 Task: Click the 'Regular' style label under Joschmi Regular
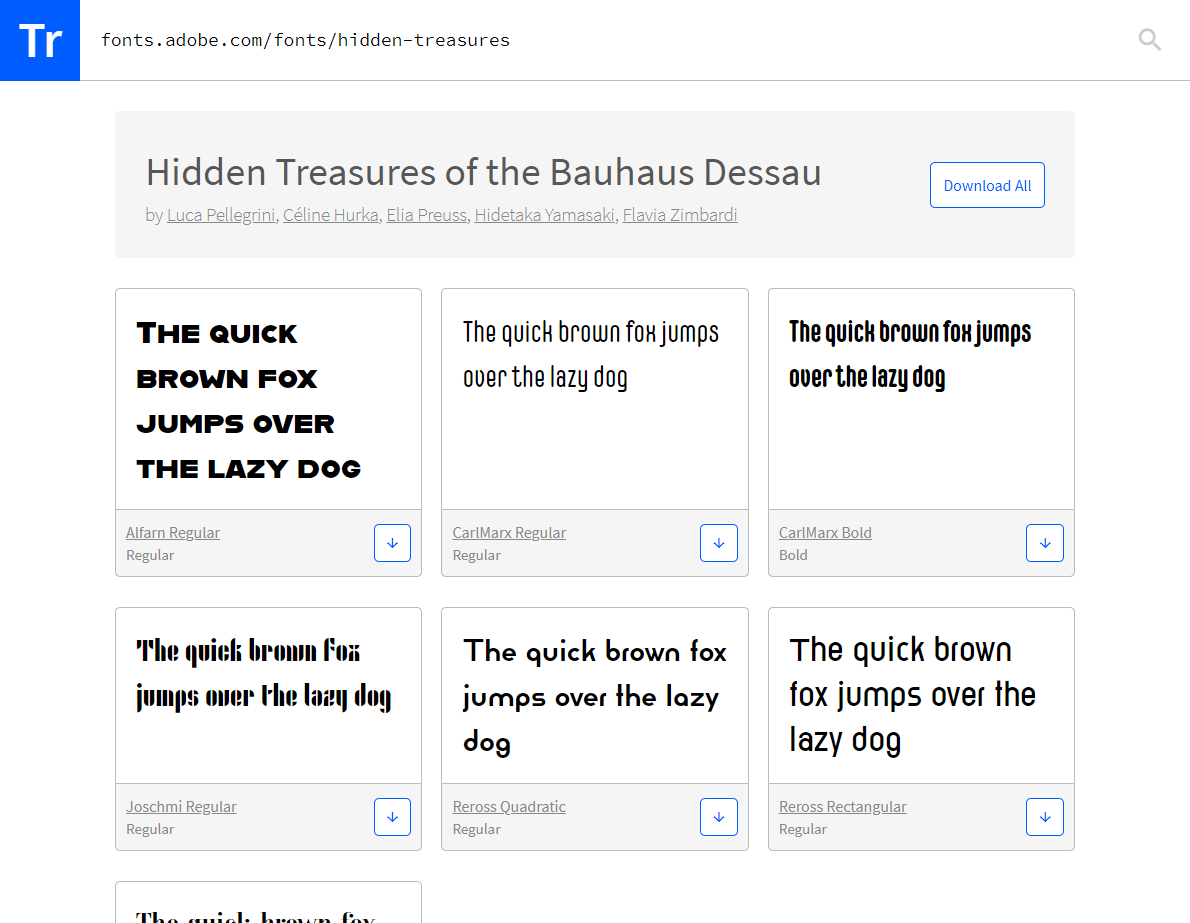(x=150, y=829)
